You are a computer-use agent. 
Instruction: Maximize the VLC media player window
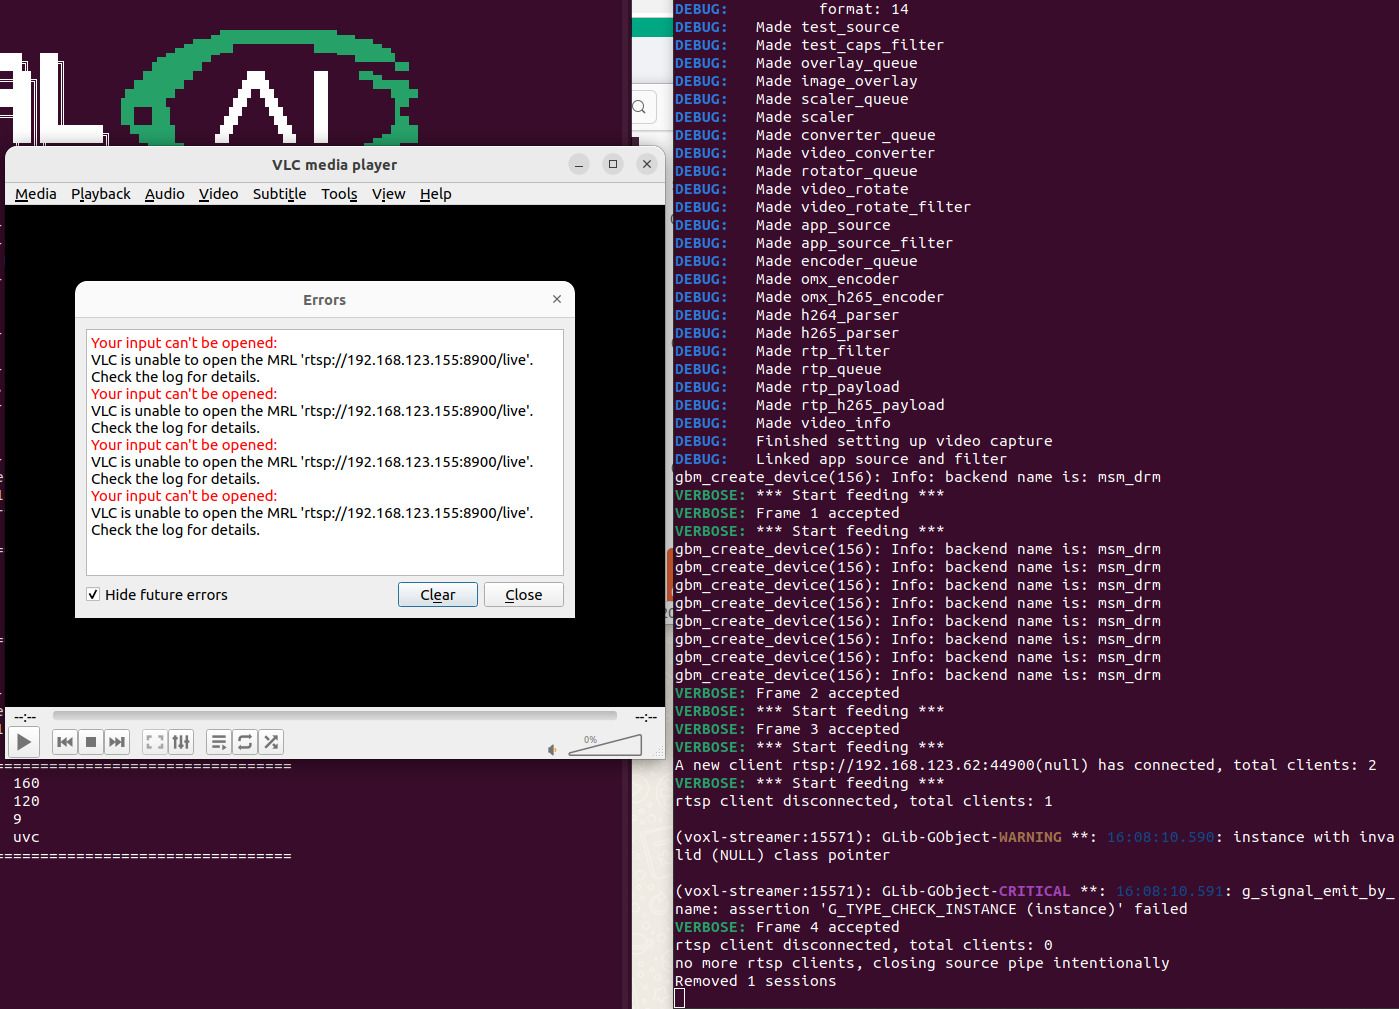(x=613, y=164)
